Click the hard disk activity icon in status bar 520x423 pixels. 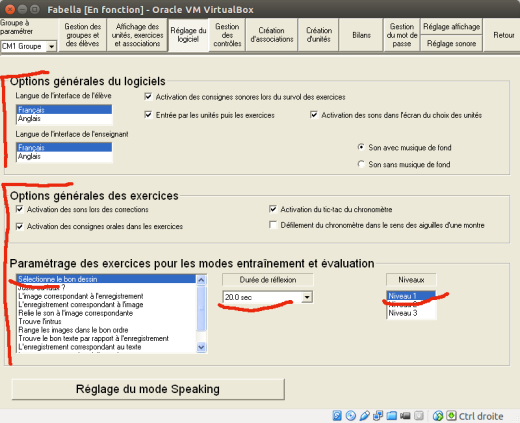tap(337, 415)
